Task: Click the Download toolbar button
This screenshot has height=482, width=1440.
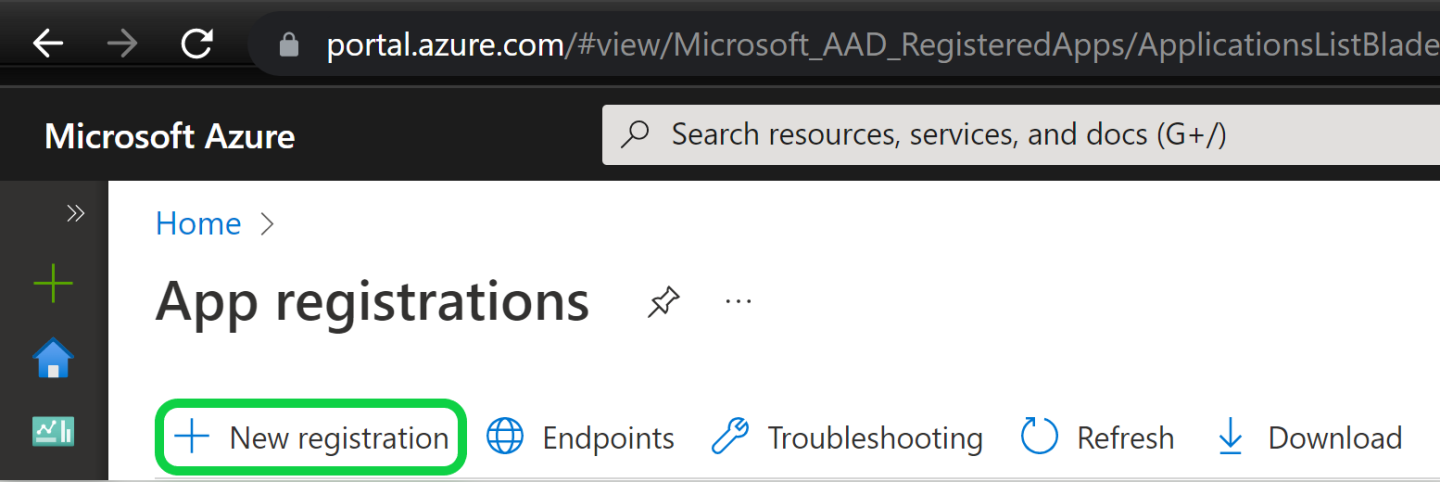Action: click(1309, 437)
